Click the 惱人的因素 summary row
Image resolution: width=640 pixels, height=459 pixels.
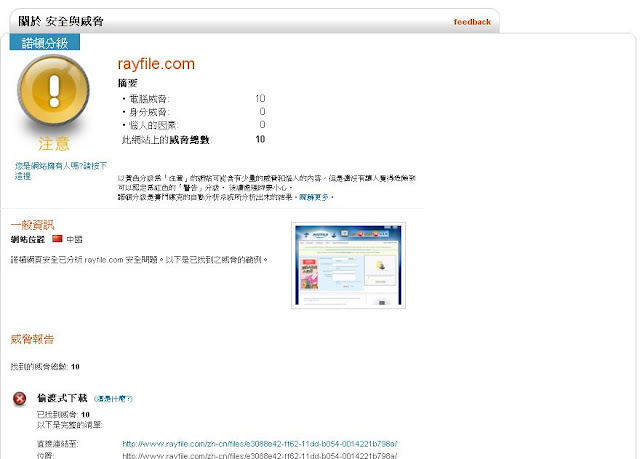pyautogui.click(x=194, y=124)
